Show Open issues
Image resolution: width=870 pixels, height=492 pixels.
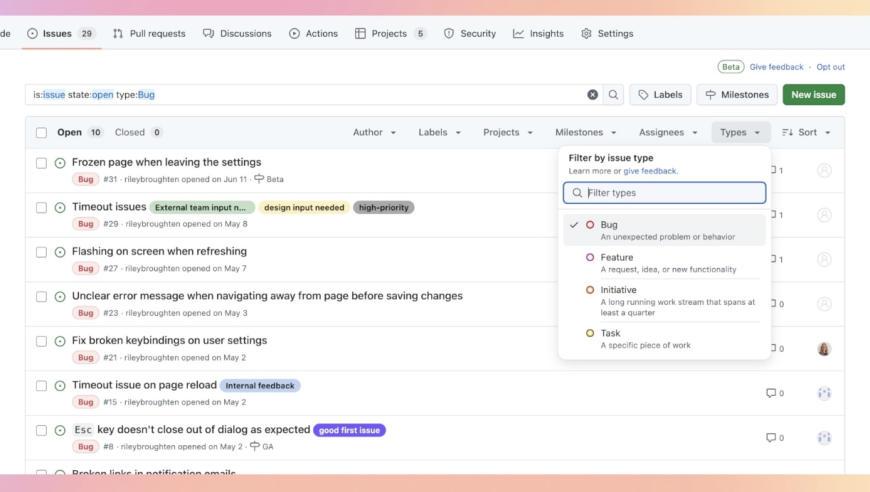(79, 133)
